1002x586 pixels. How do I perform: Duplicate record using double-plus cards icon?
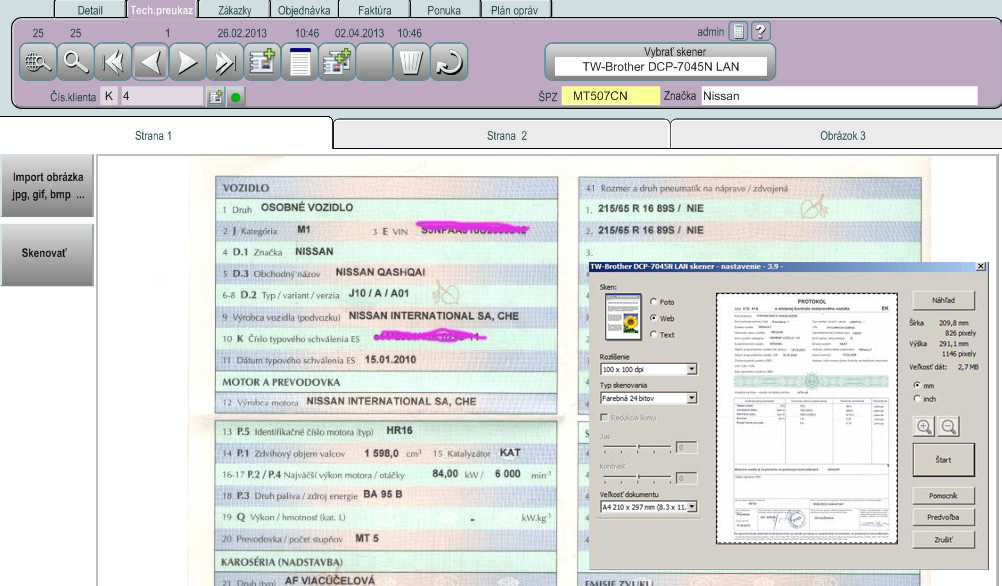point(337,62)
